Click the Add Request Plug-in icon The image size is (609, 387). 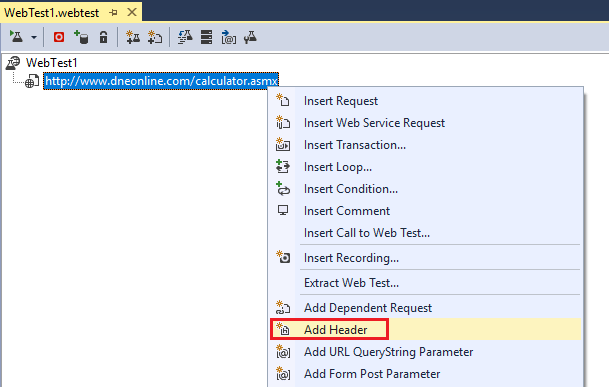point(155,37)
